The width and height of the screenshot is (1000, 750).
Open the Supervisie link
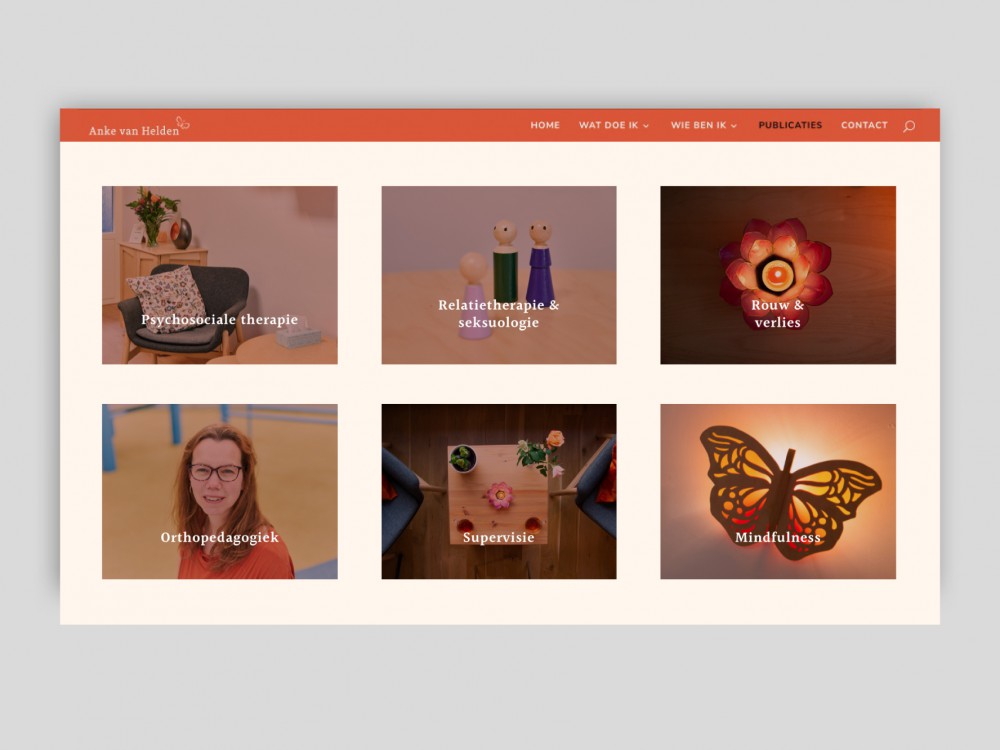pos(499,537)
